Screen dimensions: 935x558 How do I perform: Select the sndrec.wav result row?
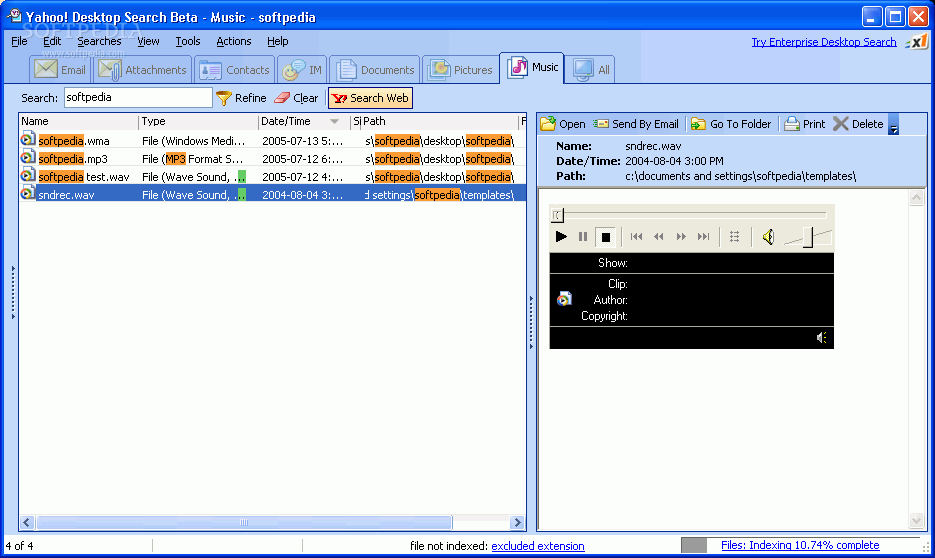click(273, 194)
